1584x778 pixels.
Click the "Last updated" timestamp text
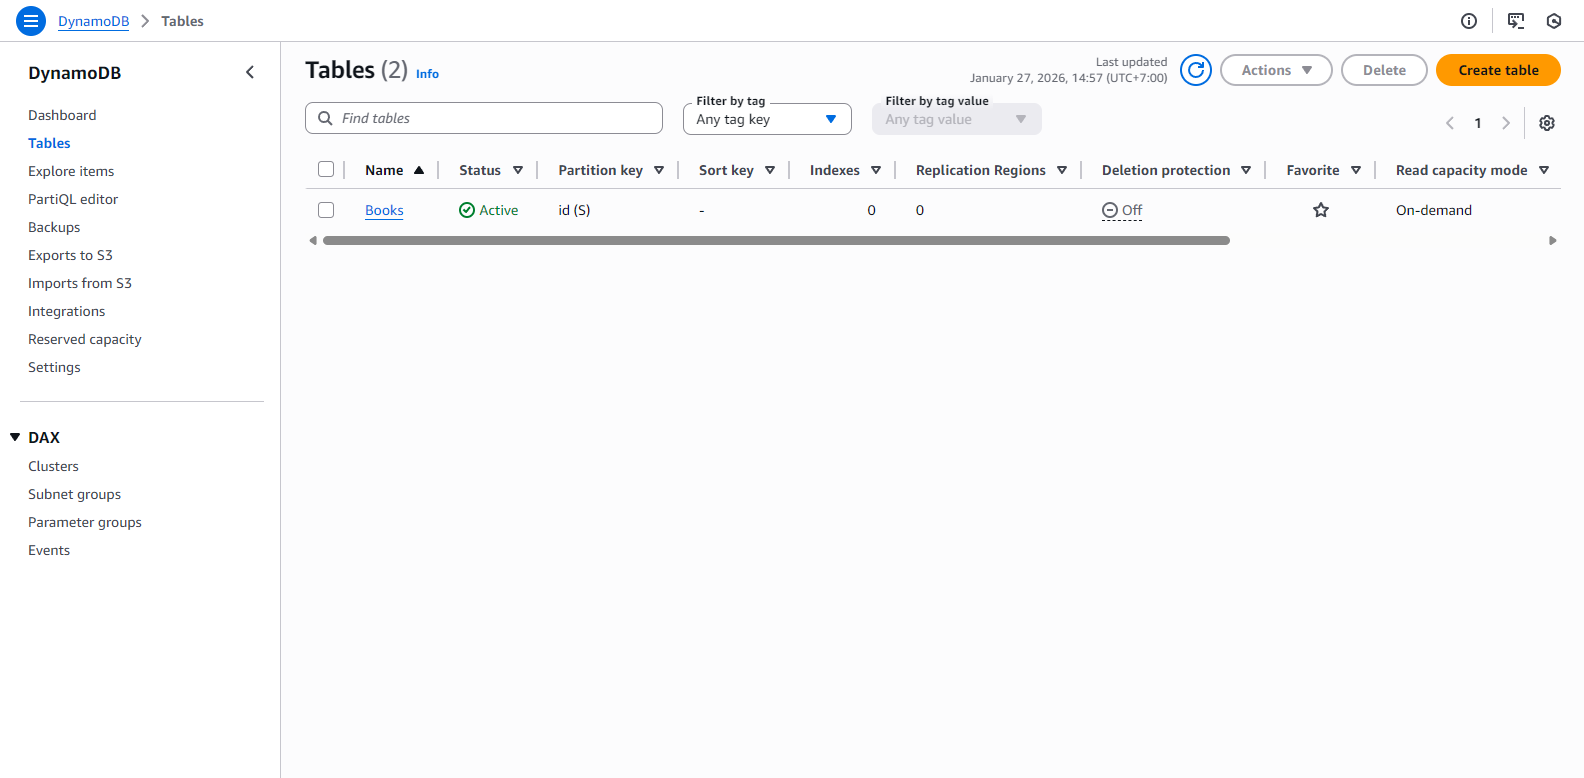click(x=1069, y=70)
